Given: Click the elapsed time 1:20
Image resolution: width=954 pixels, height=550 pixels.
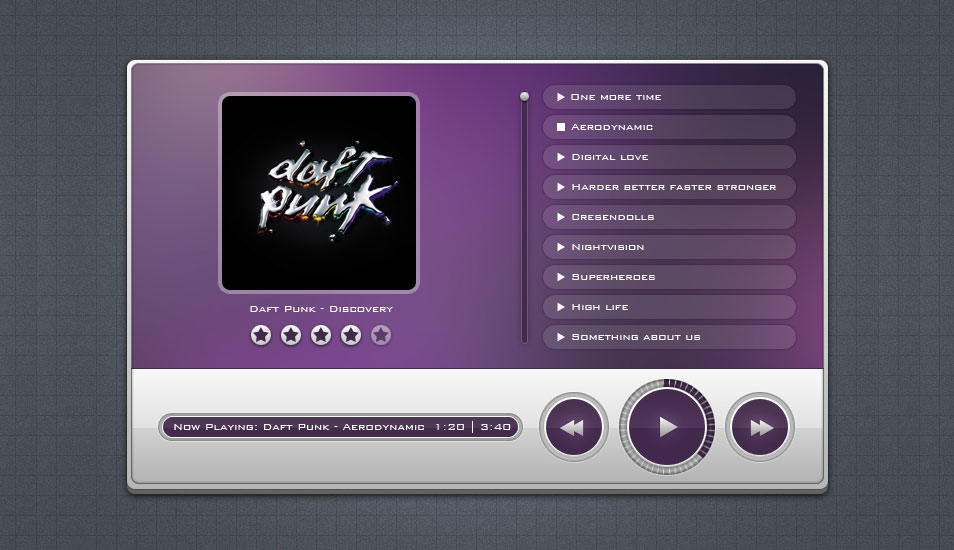Looking at the screenshot, I should click(x=450, y=427).
